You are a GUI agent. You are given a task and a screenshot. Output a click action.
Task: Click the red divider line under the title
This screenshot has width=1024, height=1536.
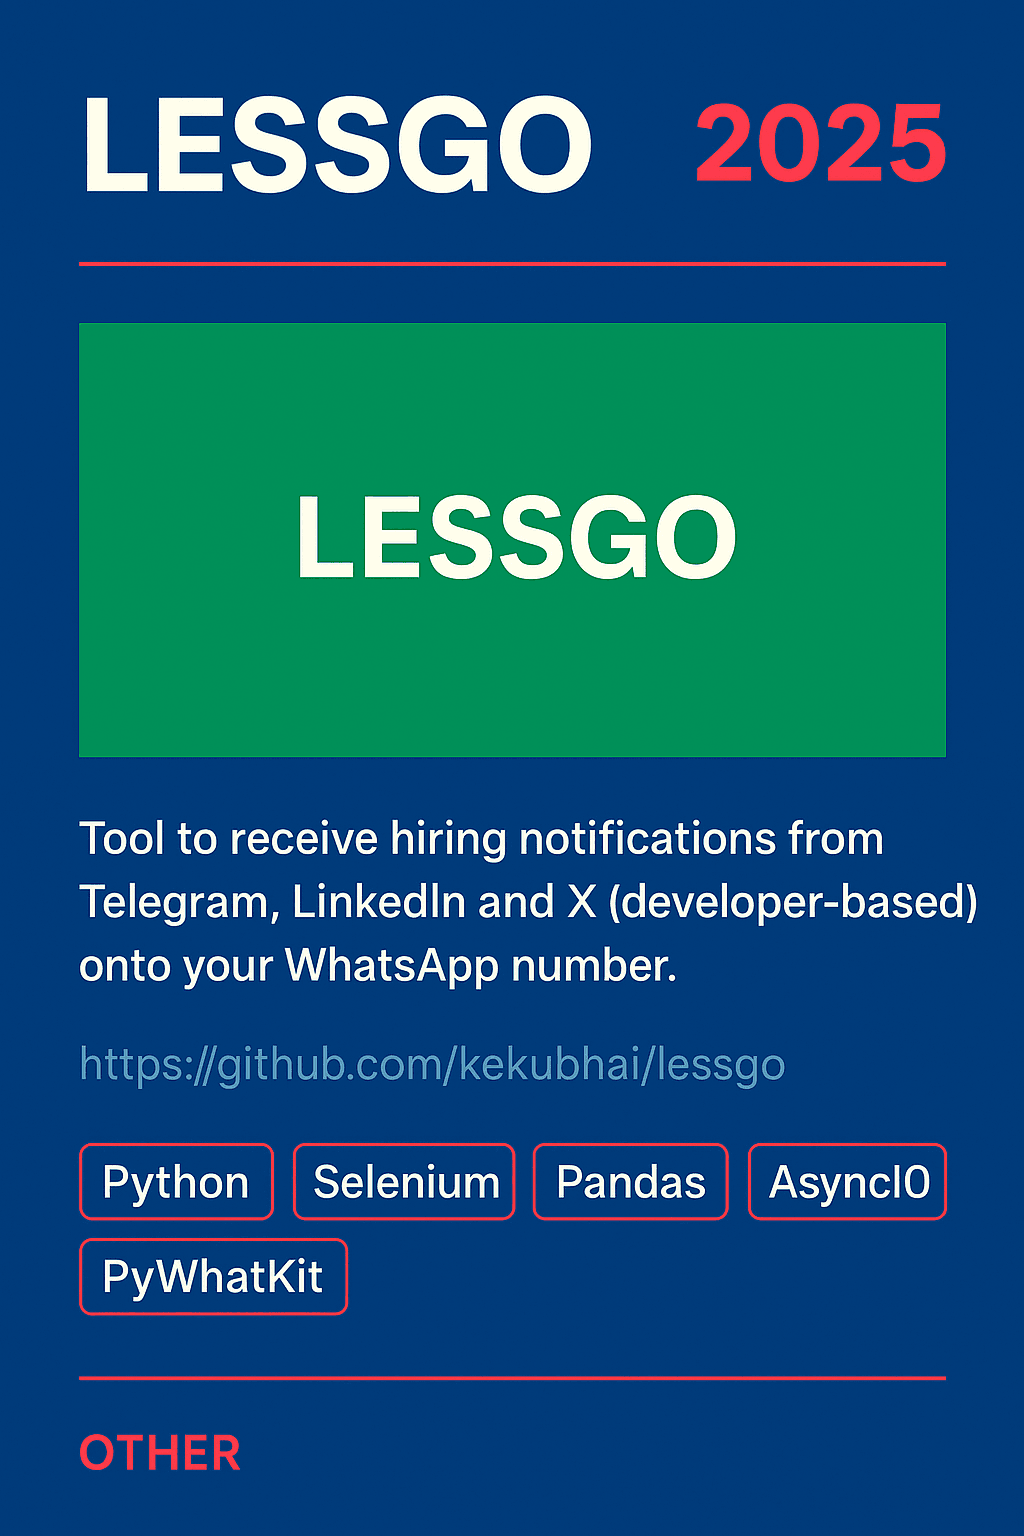[x=512, y=264]
